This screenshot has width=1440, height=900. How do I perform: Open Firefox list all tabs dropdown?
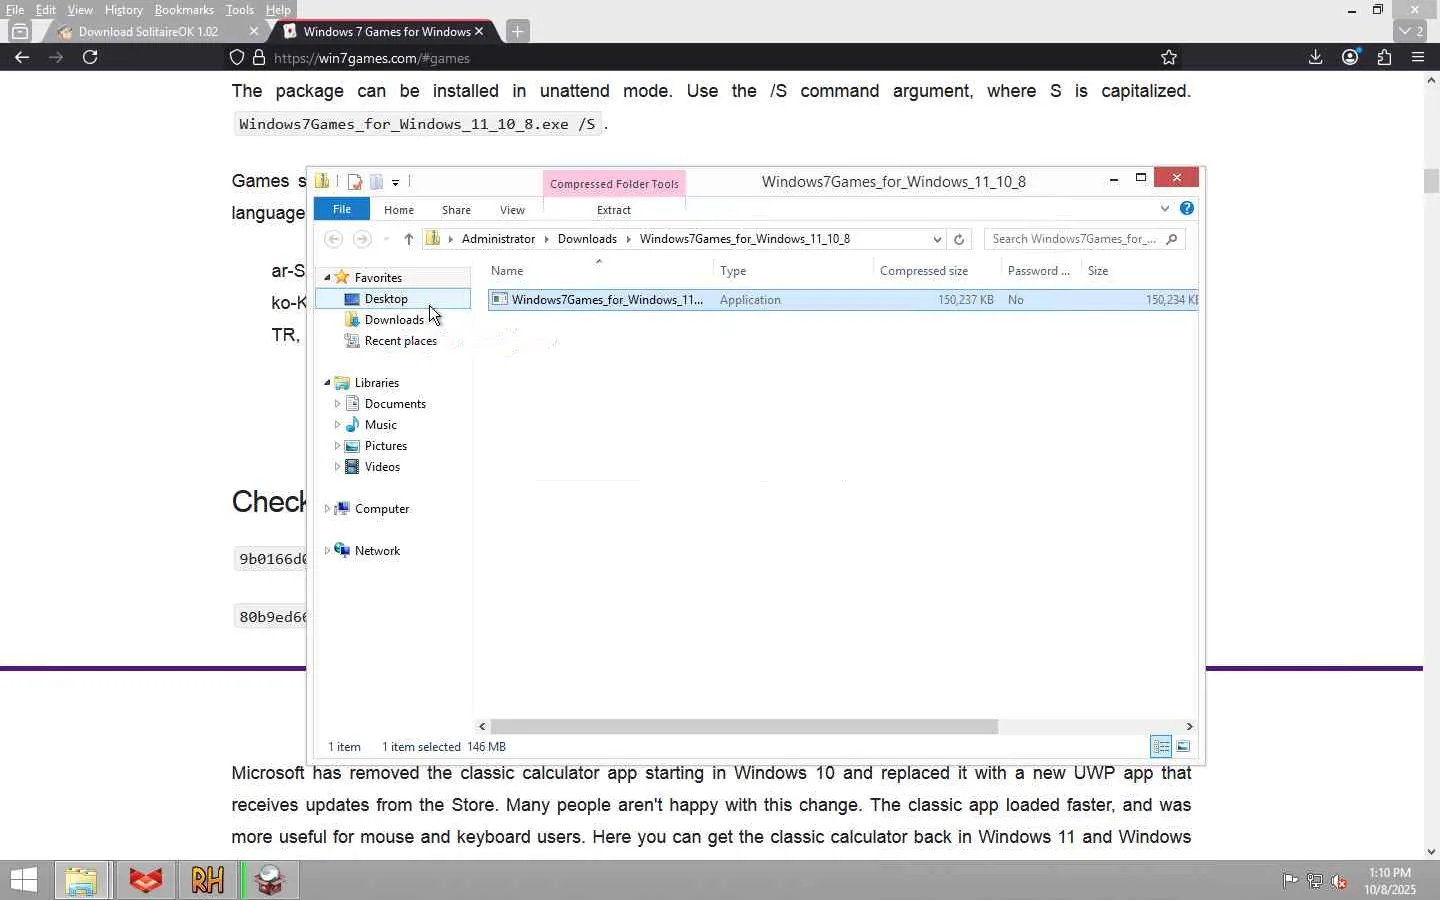pyautogui.click(x=1412, y=31)
